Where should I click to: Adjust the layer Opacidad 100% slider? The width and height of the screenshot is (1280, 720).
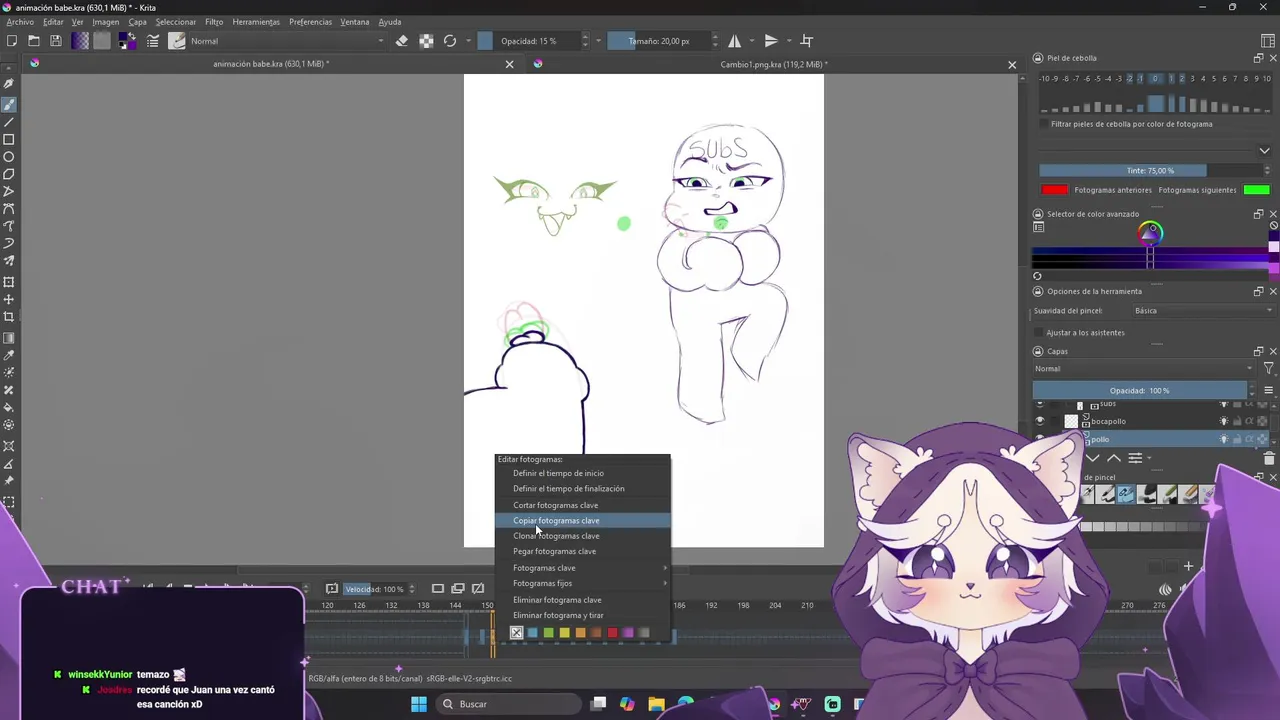tap(1140, 391)
